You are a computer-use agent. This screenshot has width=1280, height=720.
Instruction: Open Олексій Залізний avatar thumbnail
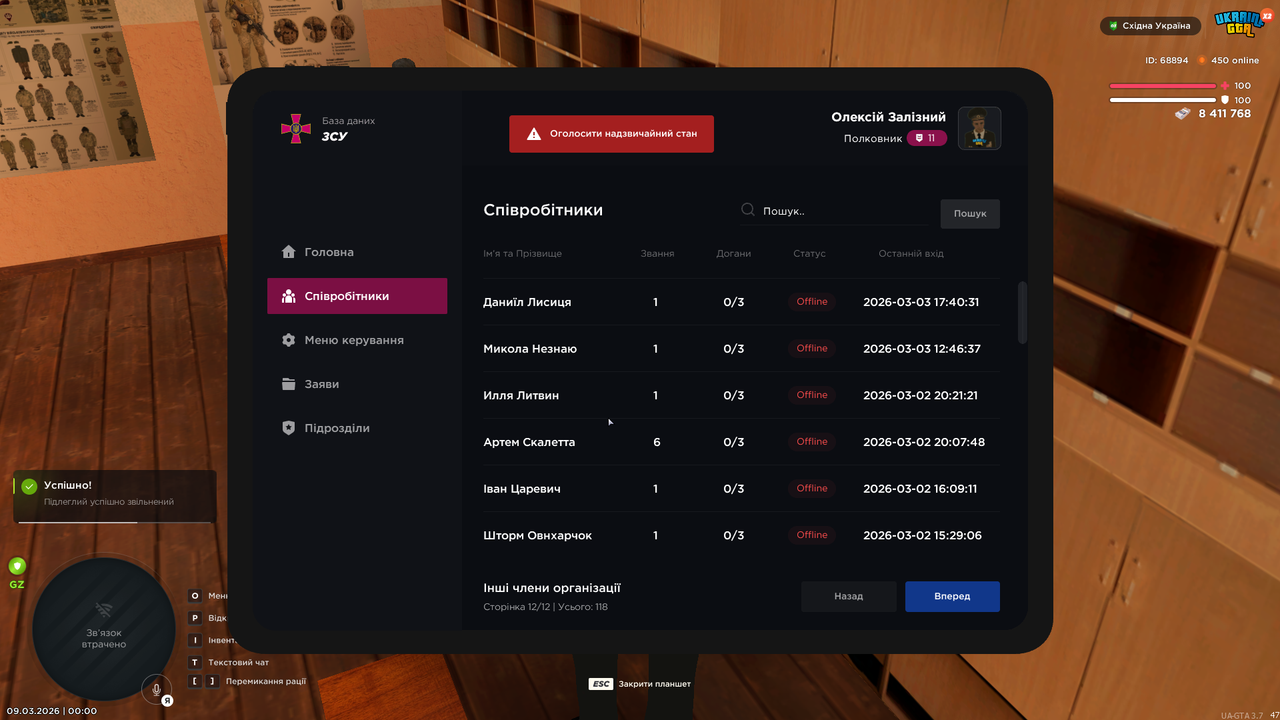[x=980, y=128]
